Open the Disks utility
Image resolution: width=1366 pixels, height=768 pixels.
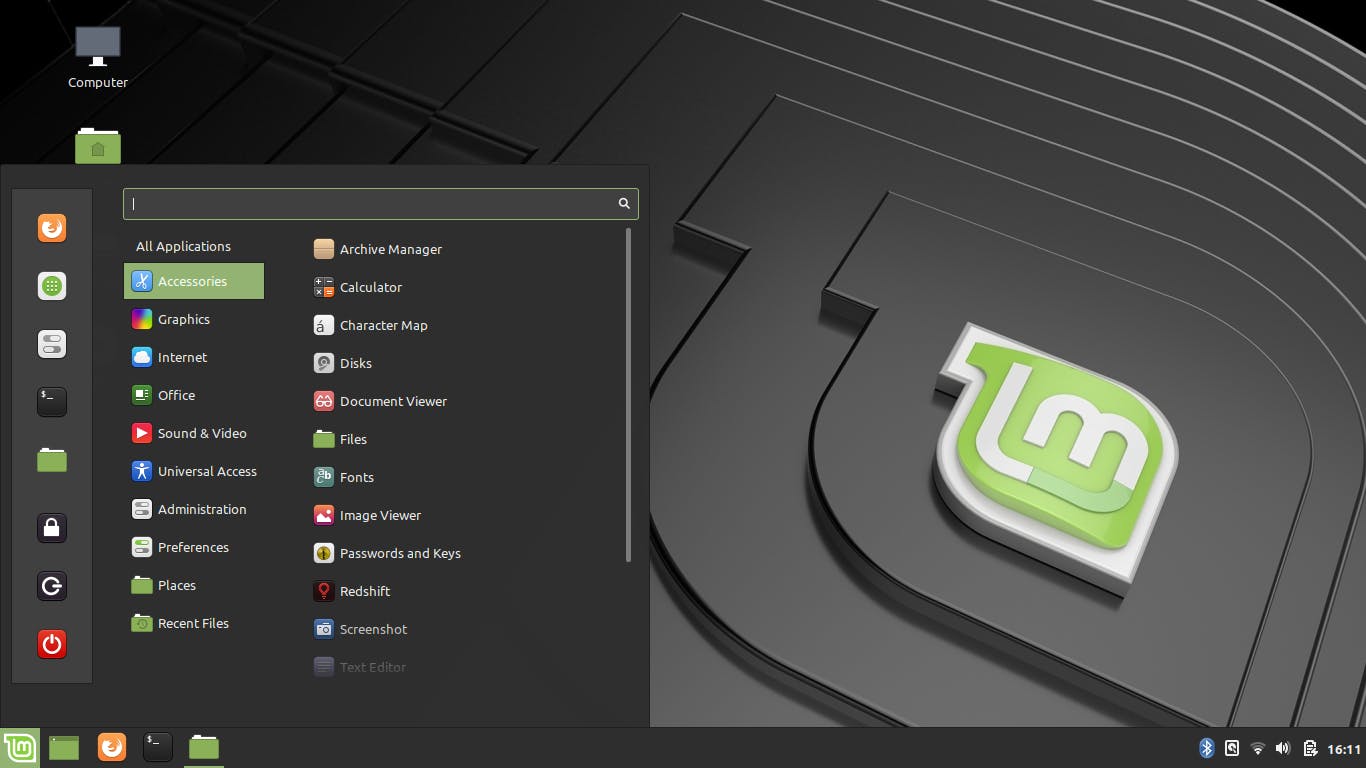tap(355, 363)
